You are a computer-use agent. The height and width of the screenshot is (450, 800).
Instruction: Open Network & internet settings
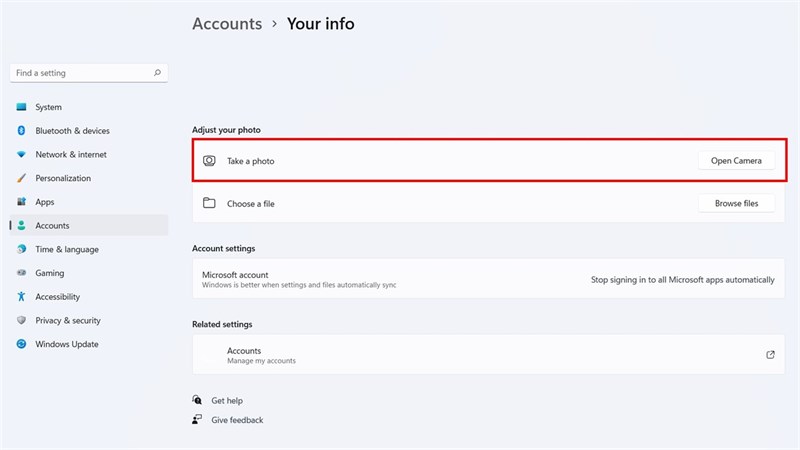[89, 154]
